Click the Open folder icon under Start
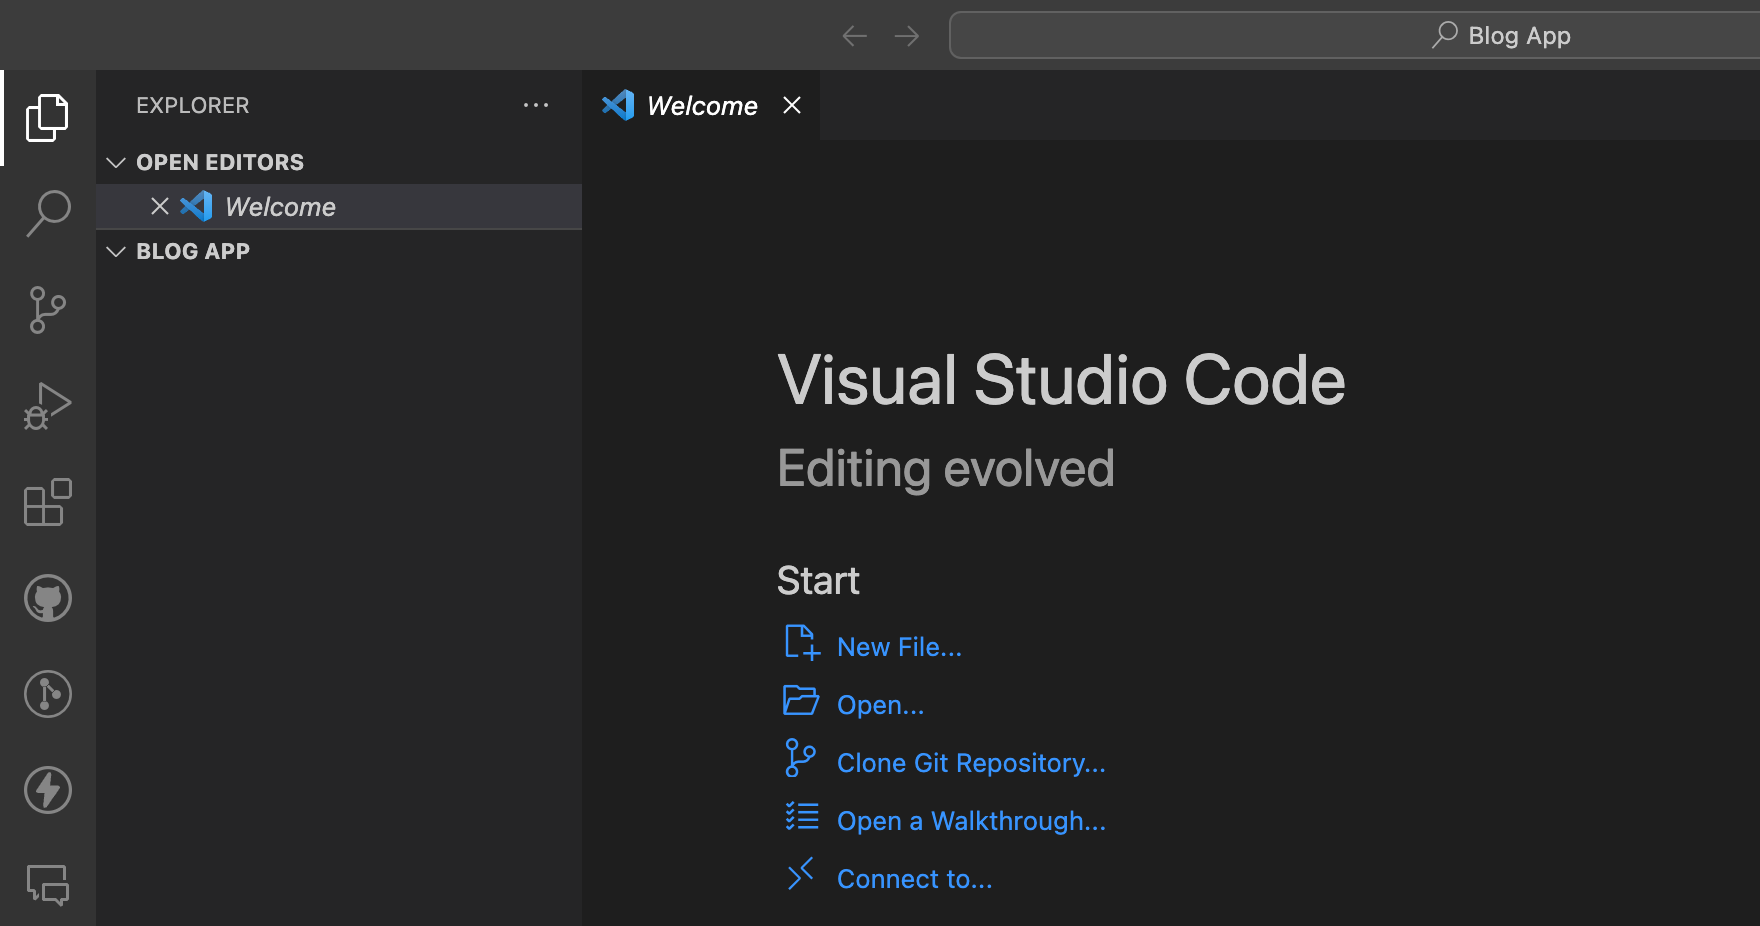 pos(801,701)
